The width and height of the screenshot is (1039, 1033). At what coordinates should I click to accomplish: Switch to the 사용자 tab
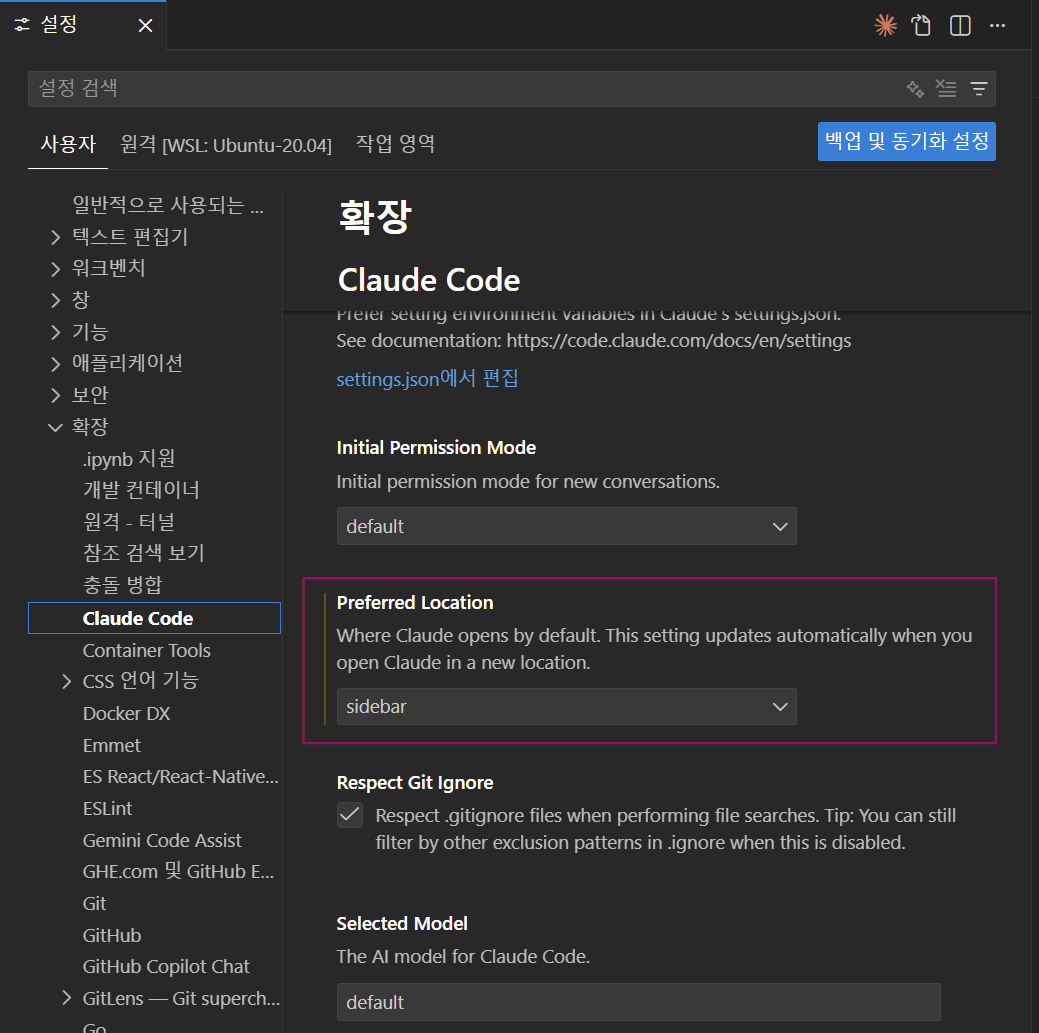[x=68, y=144]
